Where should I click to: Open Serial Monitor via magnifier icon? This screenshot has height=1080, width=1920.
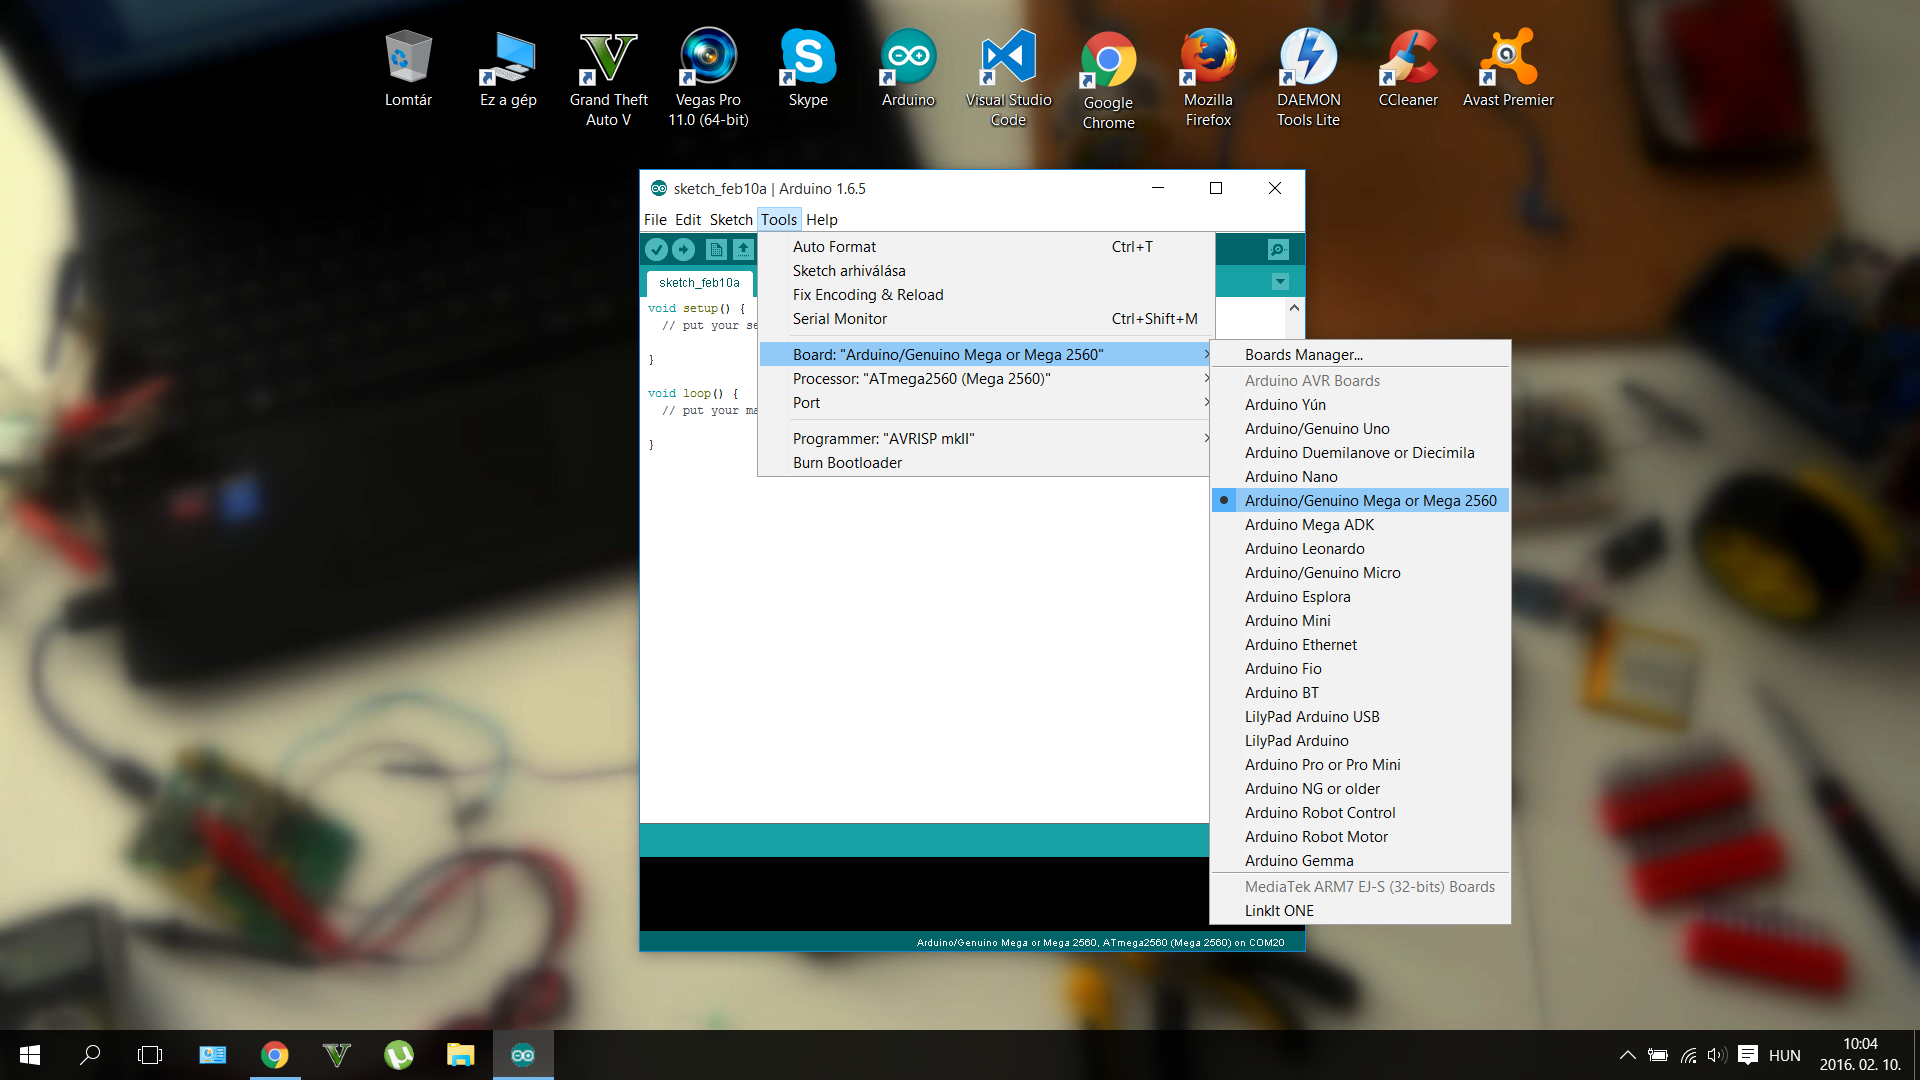click(x=1278, y=249)
